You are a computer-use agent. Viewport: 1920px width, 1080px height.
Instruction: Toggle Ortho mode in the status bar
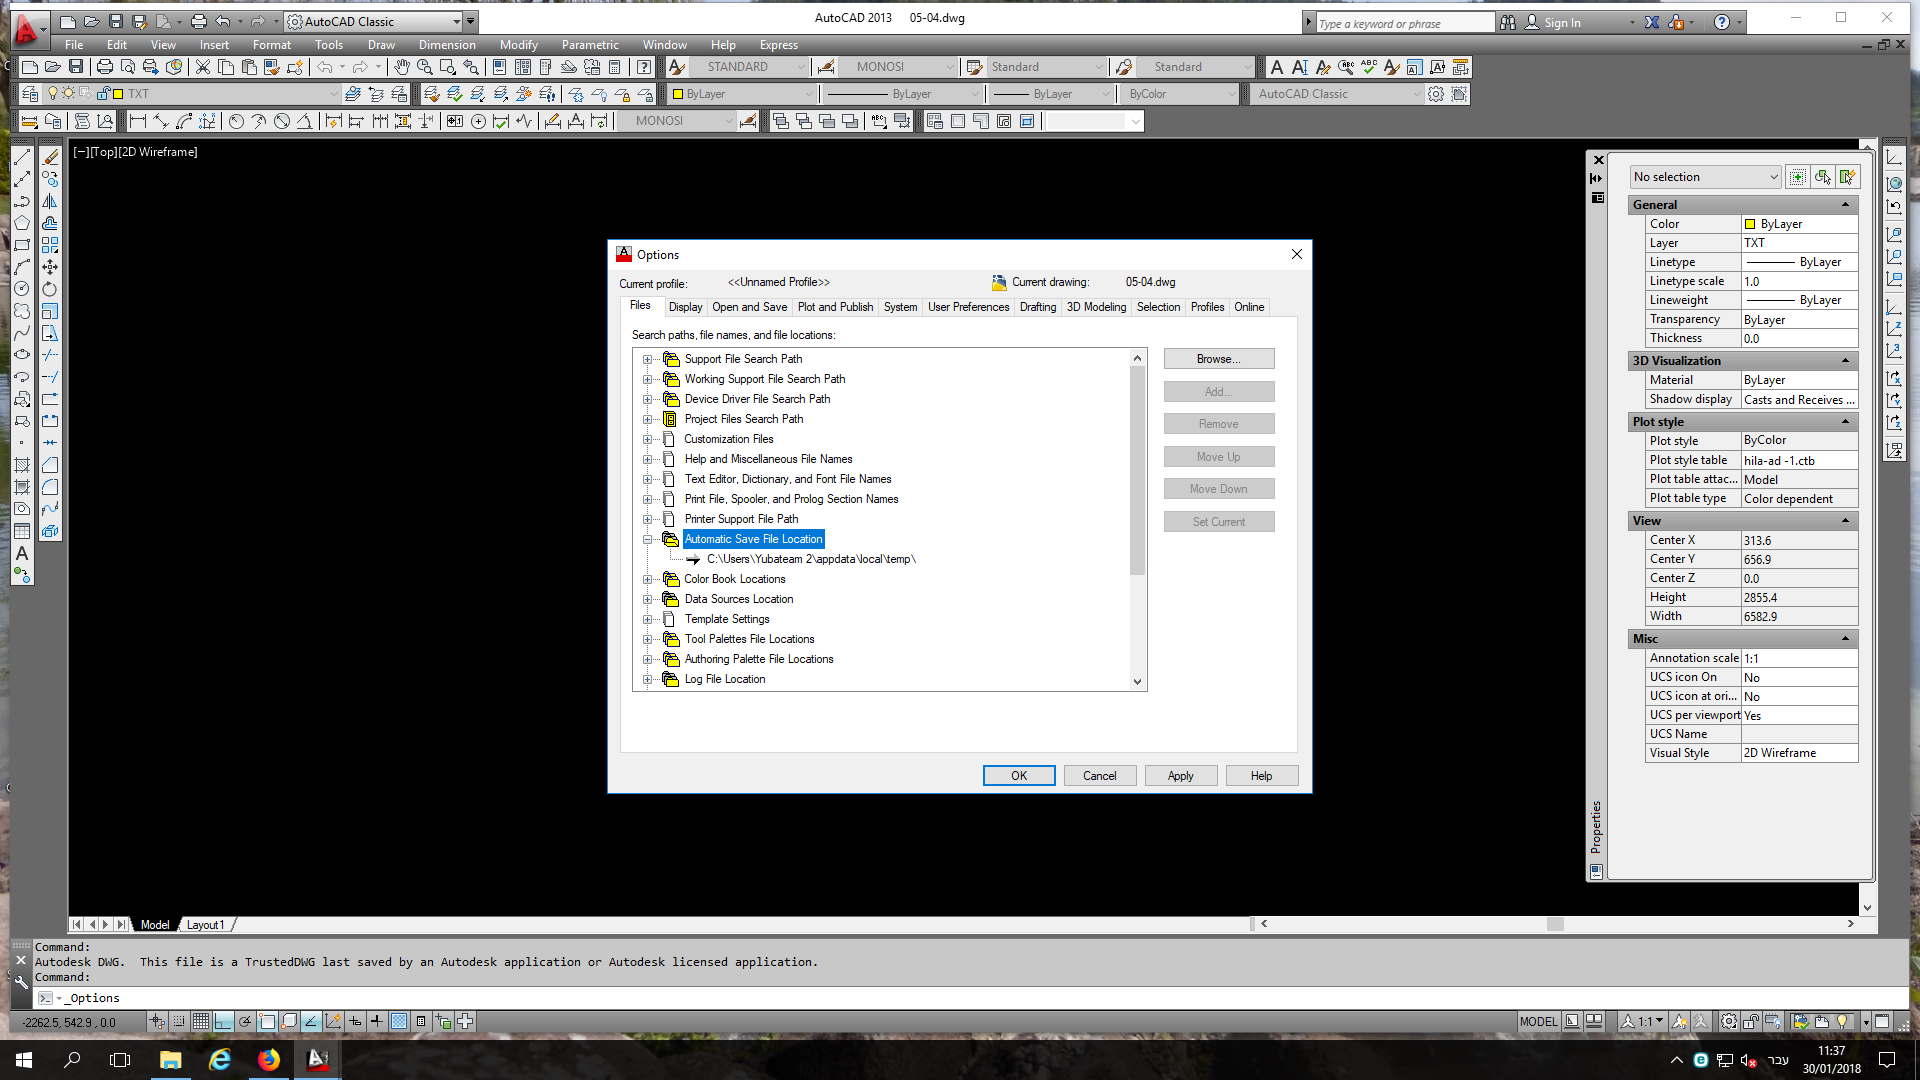pos(223,1021)
